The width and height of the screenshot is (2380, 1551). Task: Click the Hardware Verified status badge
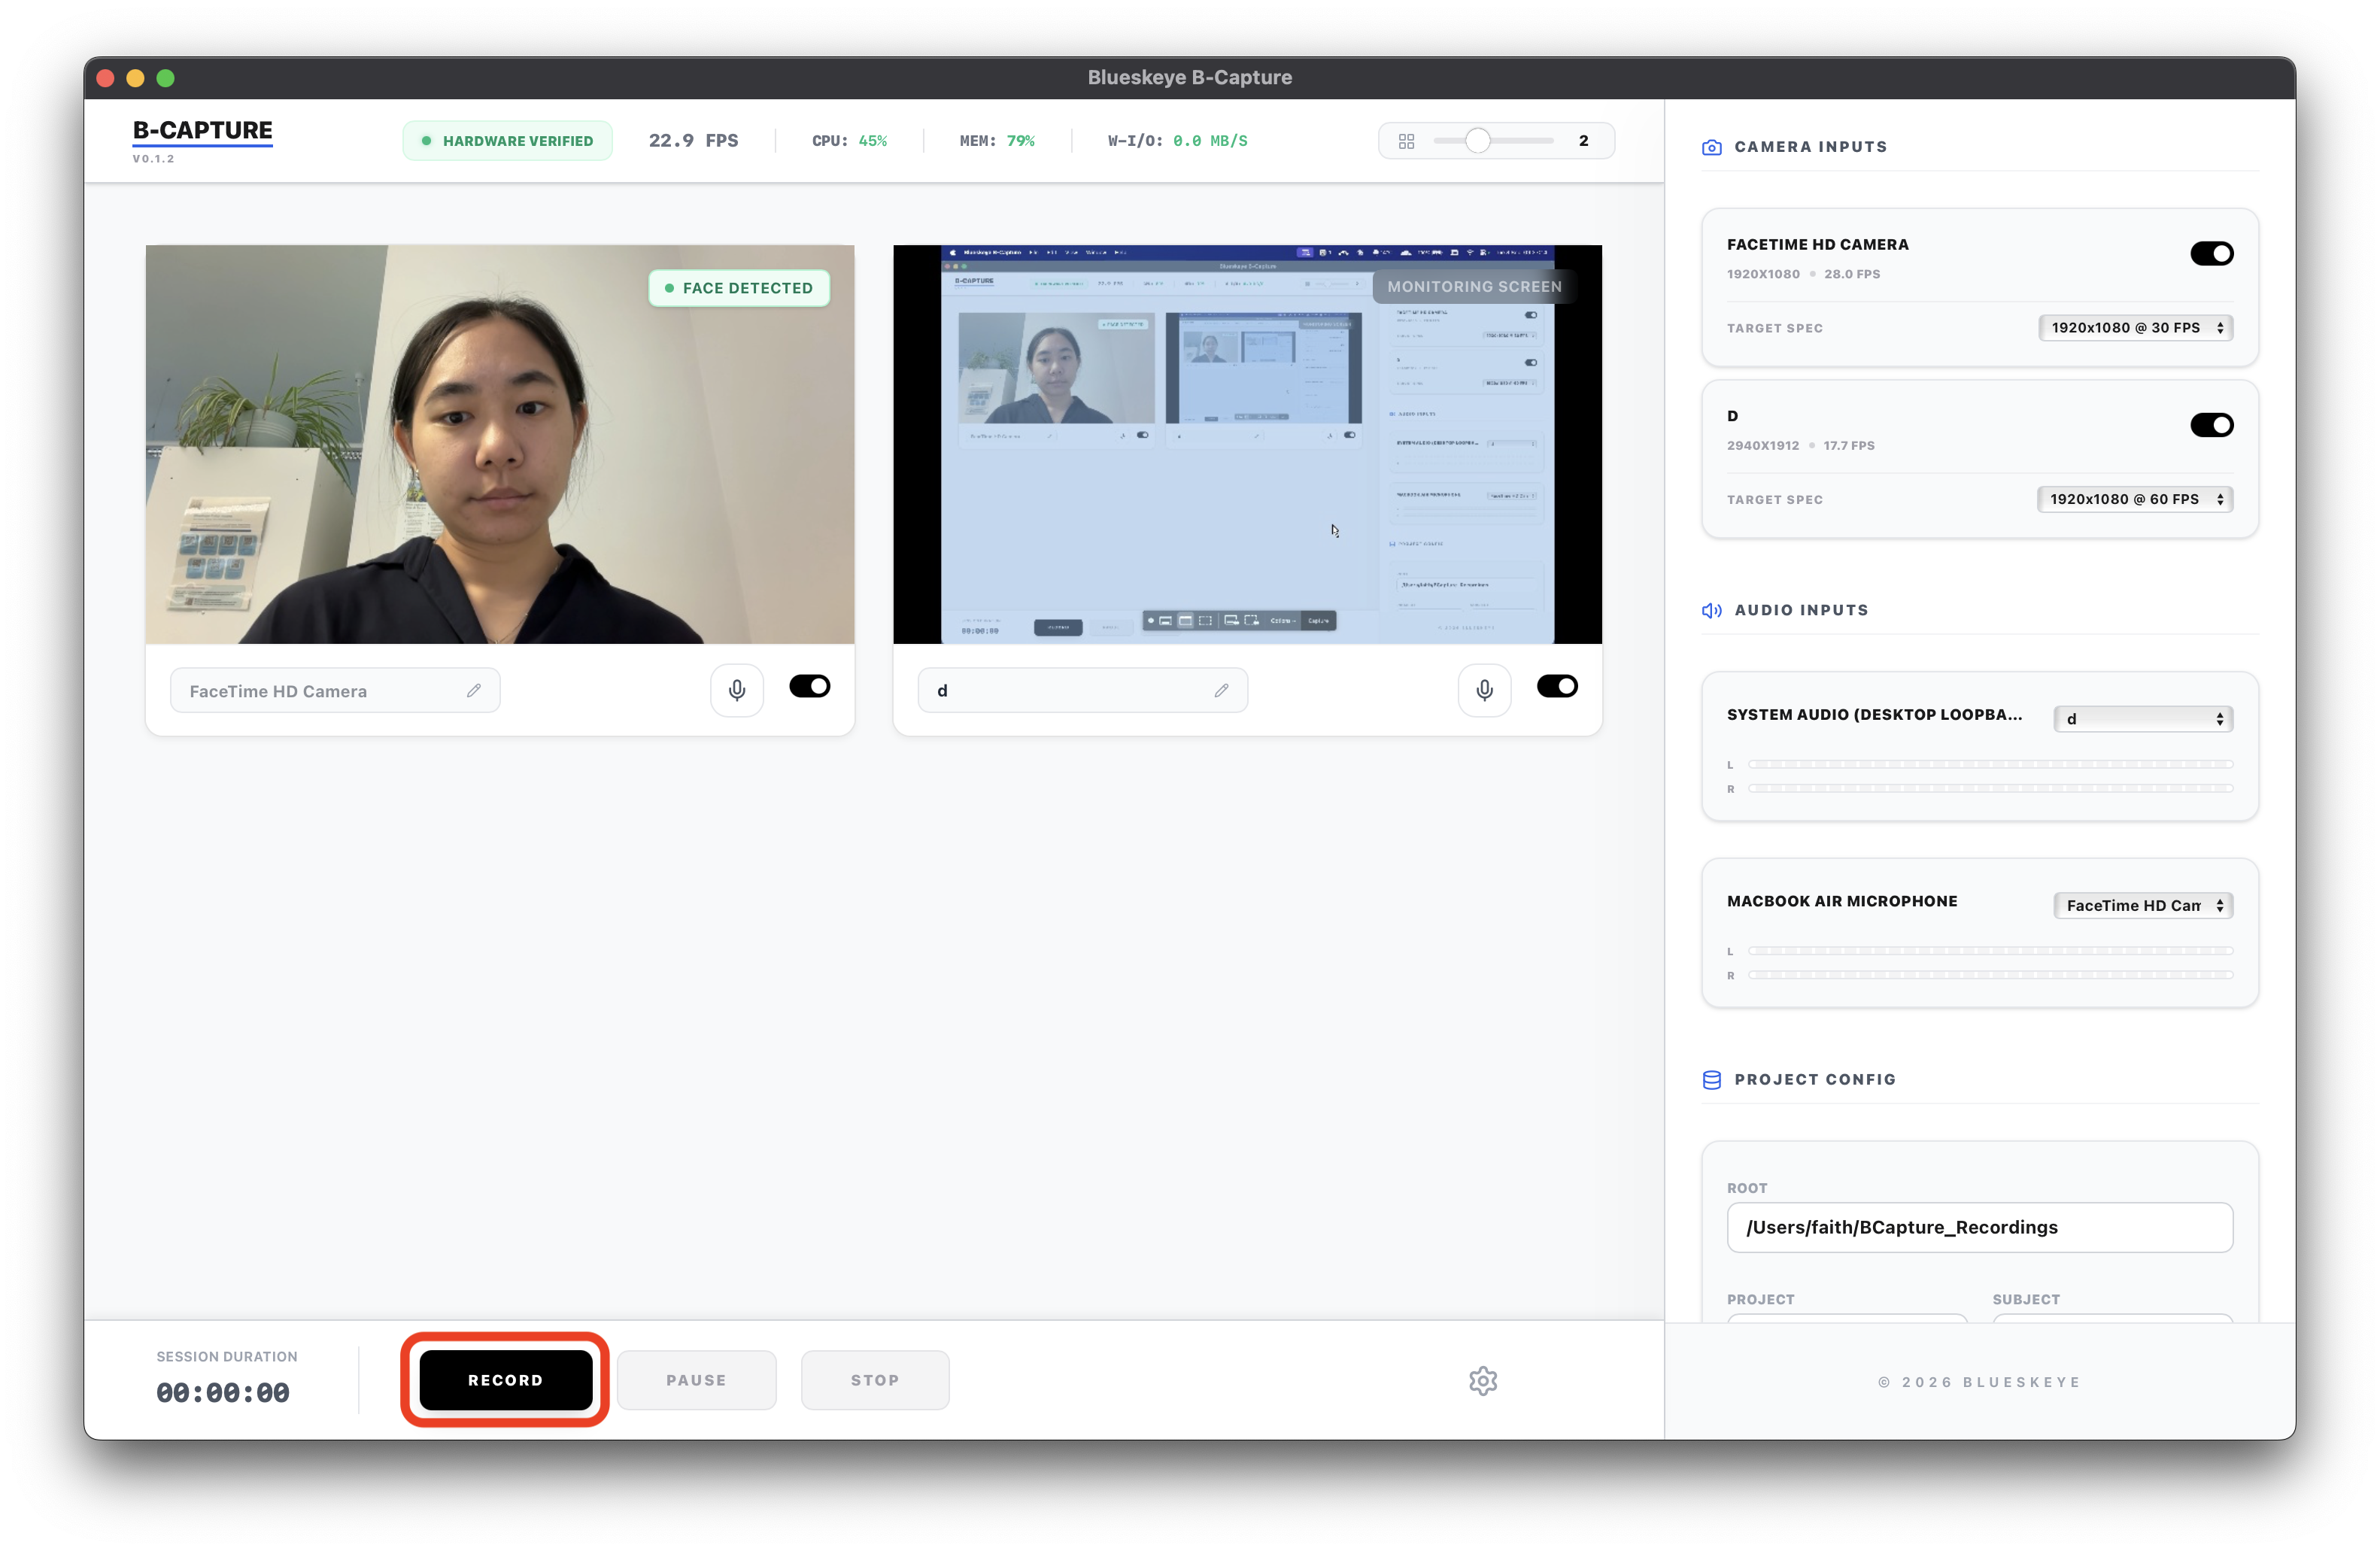point(507,141)
